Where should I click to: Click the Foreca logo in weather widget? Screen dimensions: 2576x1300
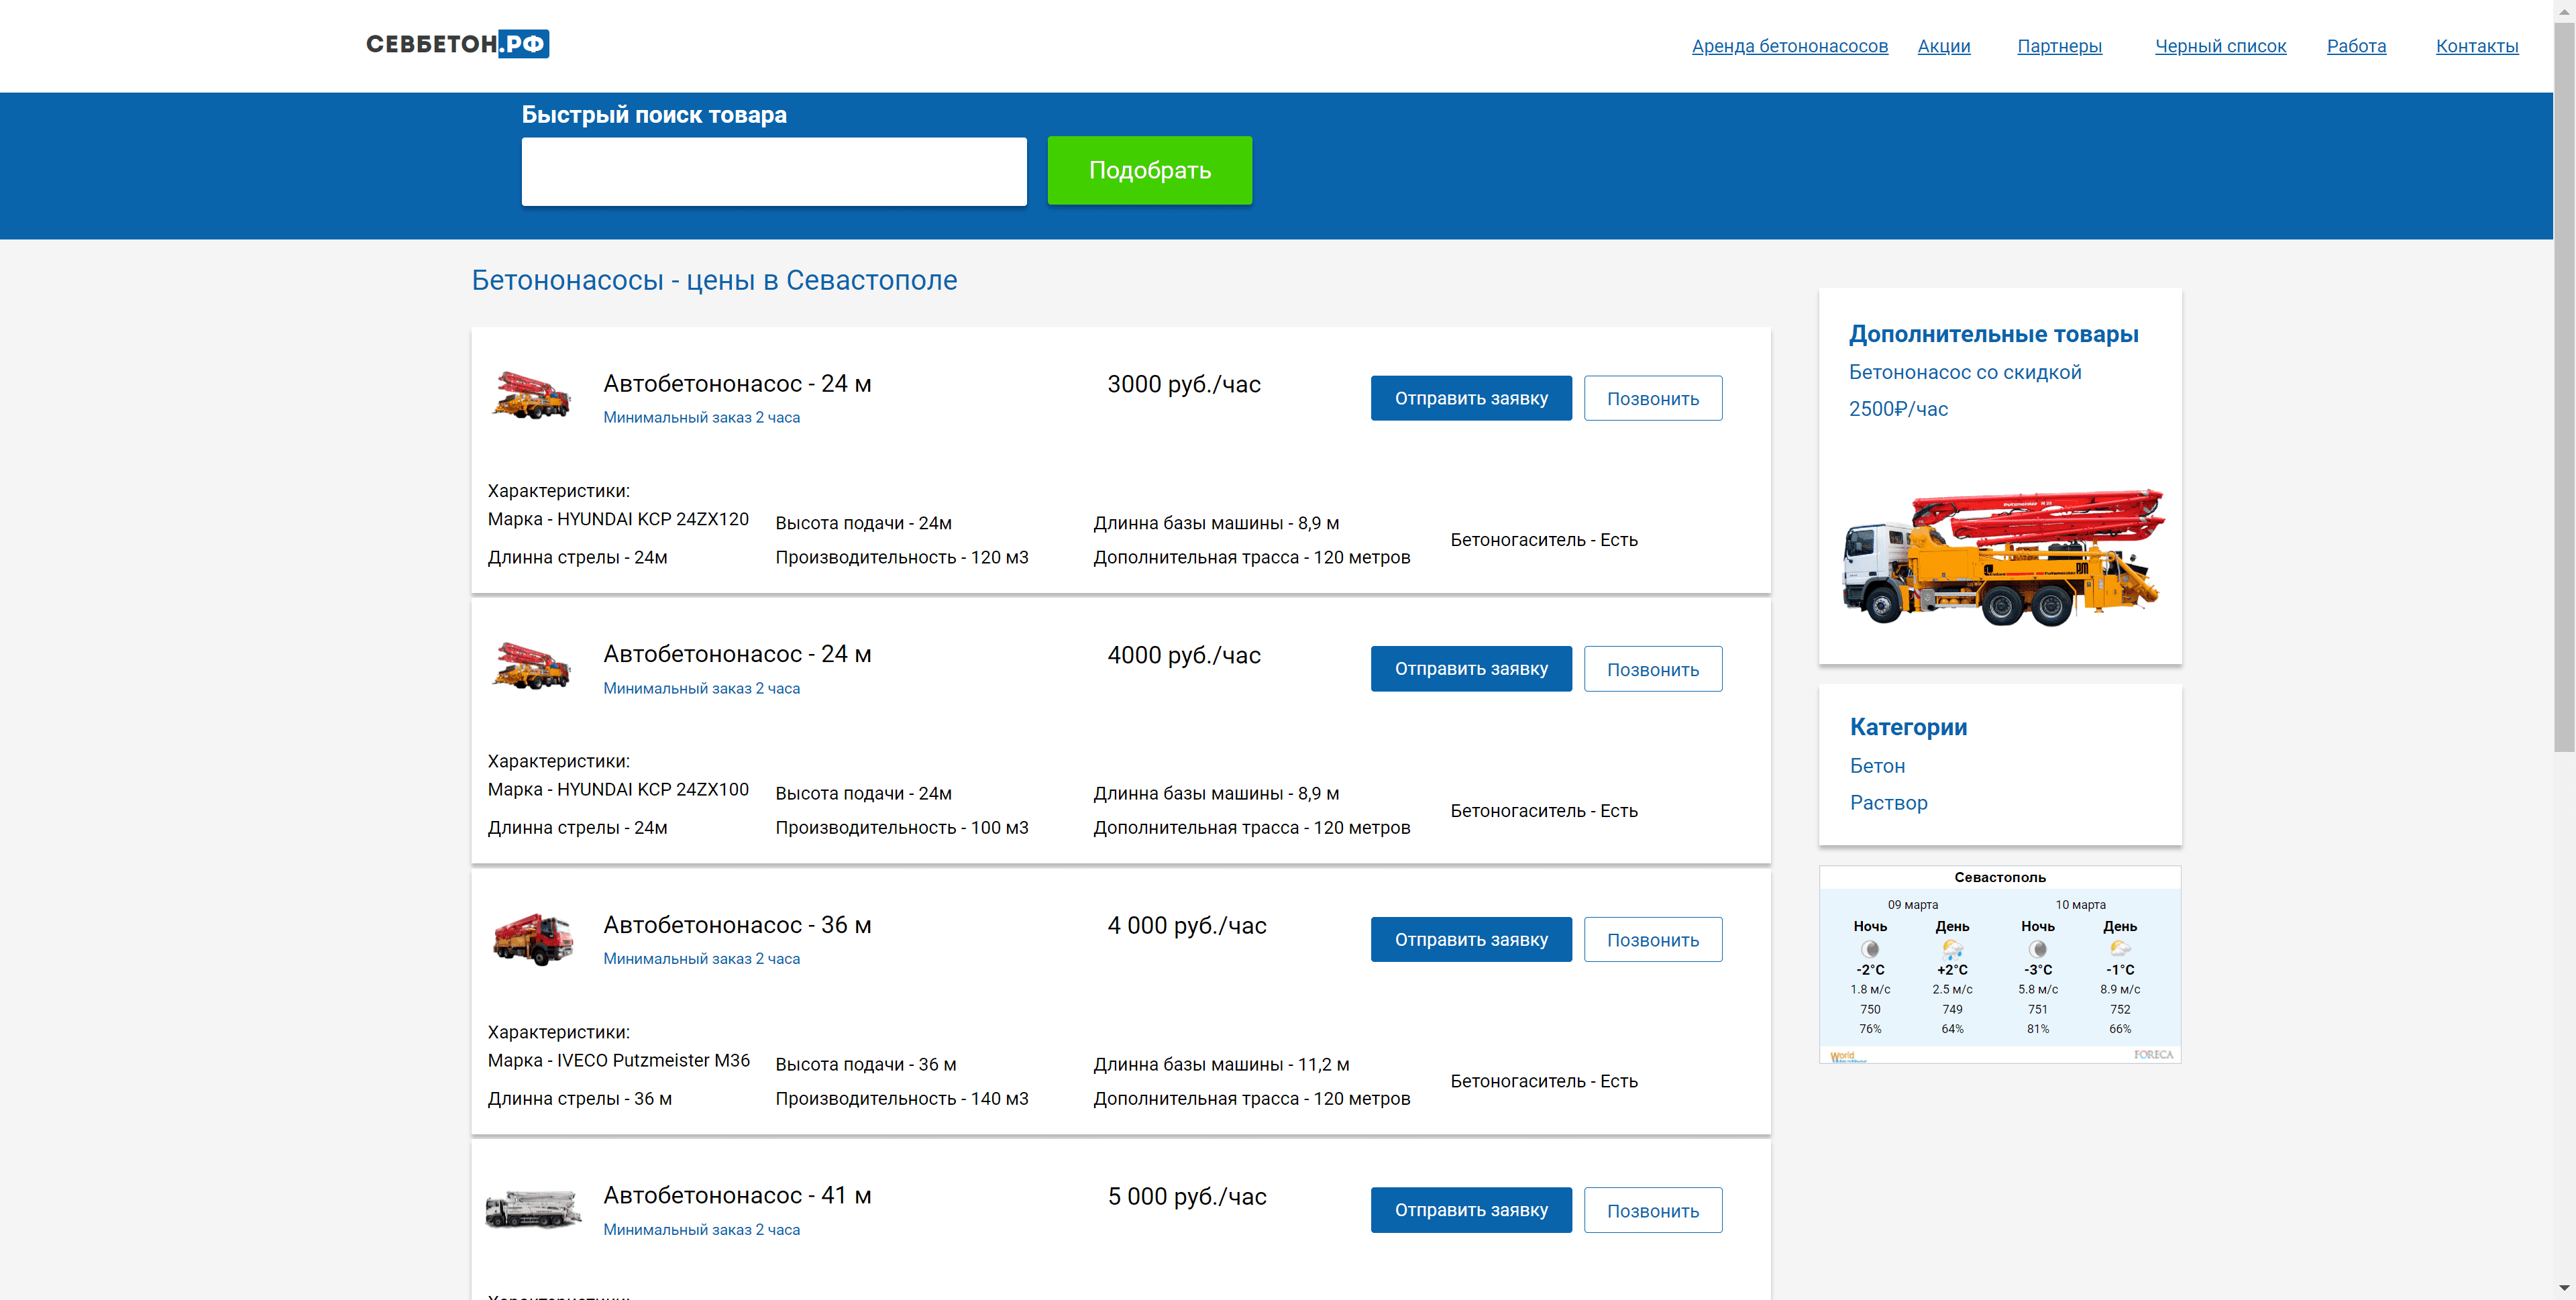point(2153,1054)
